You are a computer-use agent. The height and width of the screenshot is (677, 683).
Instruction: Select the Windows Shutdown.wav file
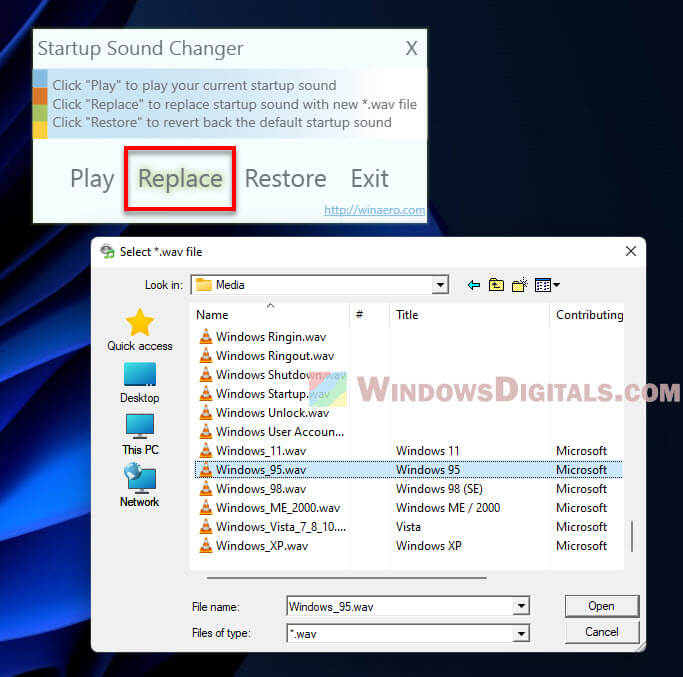pyautogui.click(x=273, y=375)
